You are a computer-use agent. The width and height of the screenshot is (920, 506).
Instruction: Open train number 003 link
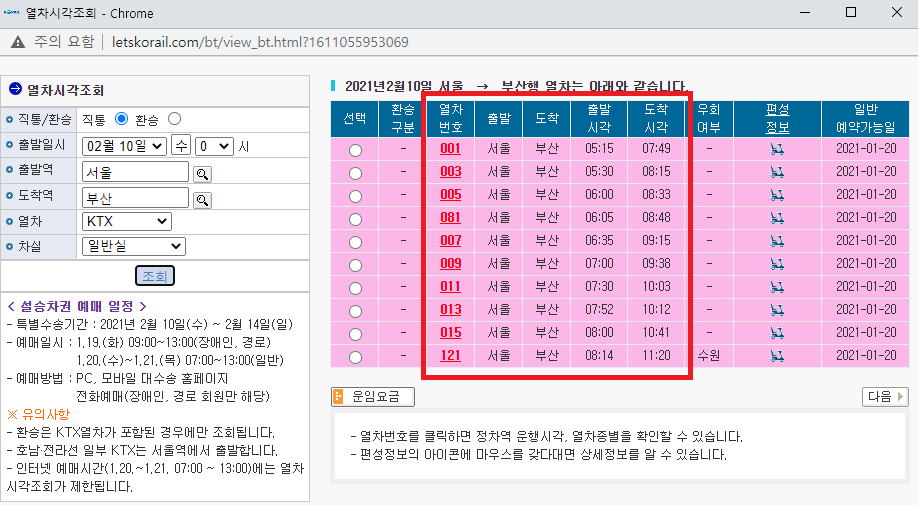(451, 171)
